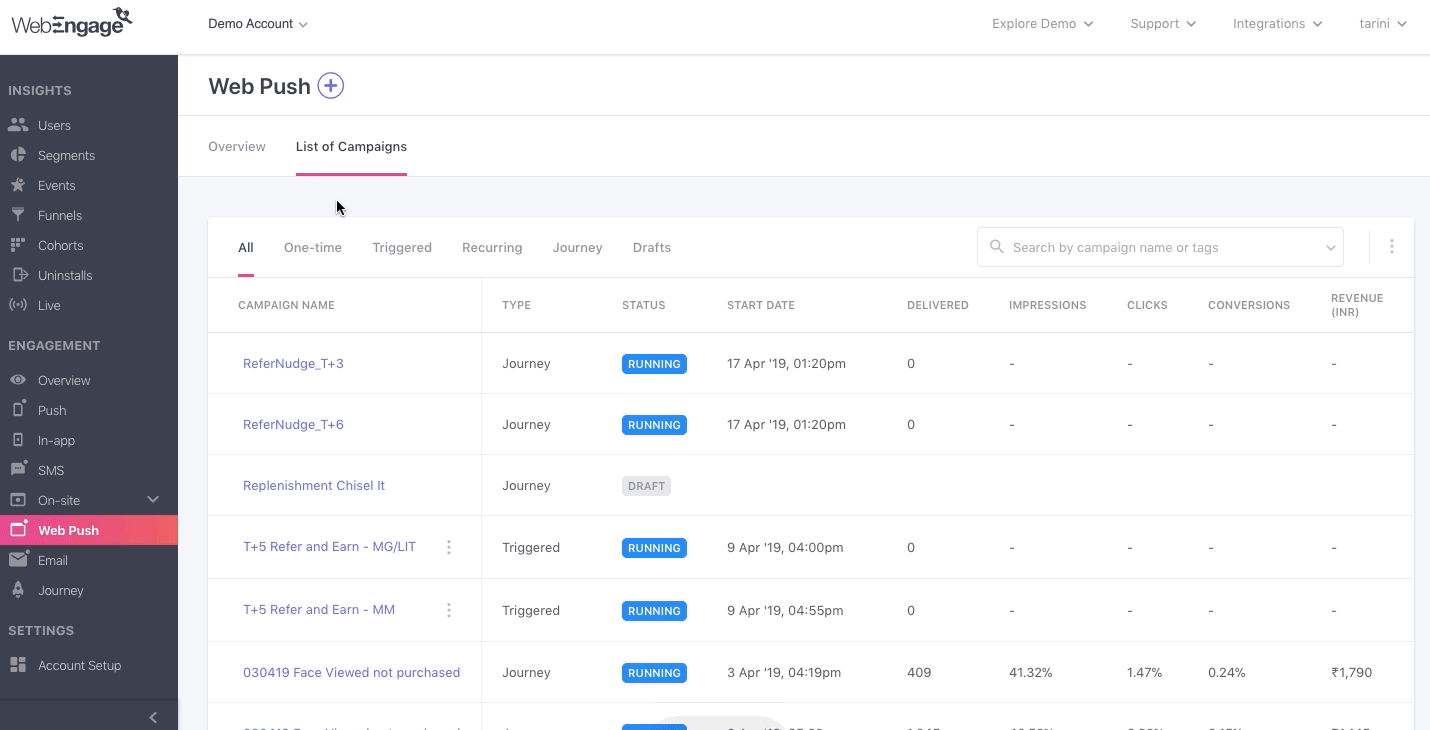Filter by One-time campaigns tab
The width and height of the screenshot is (1430, 730).
[313, 248]
